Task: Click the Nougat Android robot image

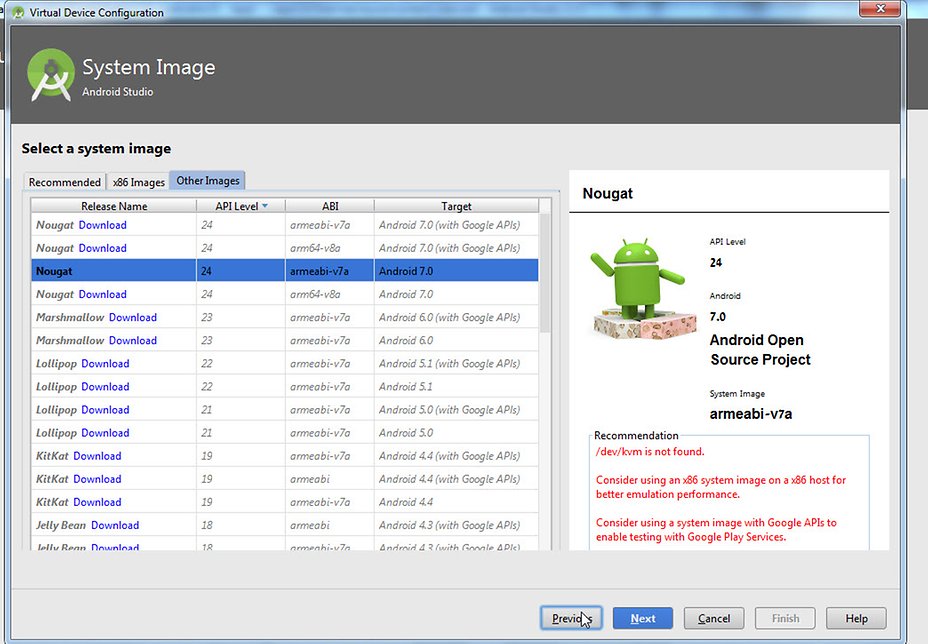Action: pos(643,289)
